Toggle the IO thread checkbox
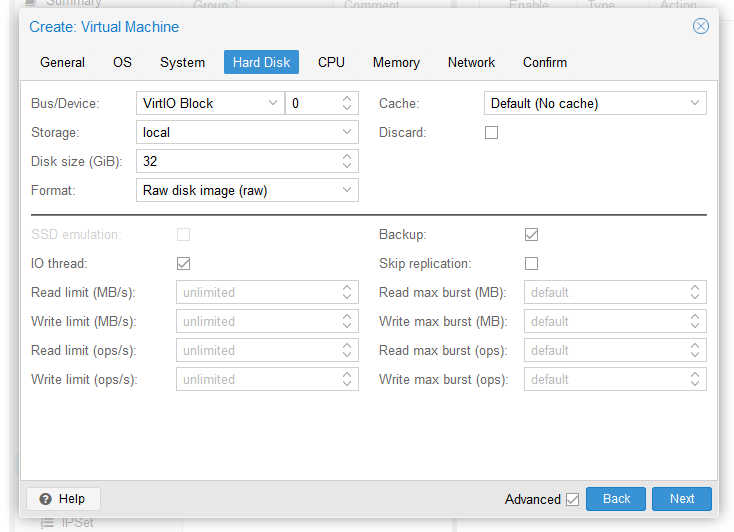 click(x=184, y=264)
